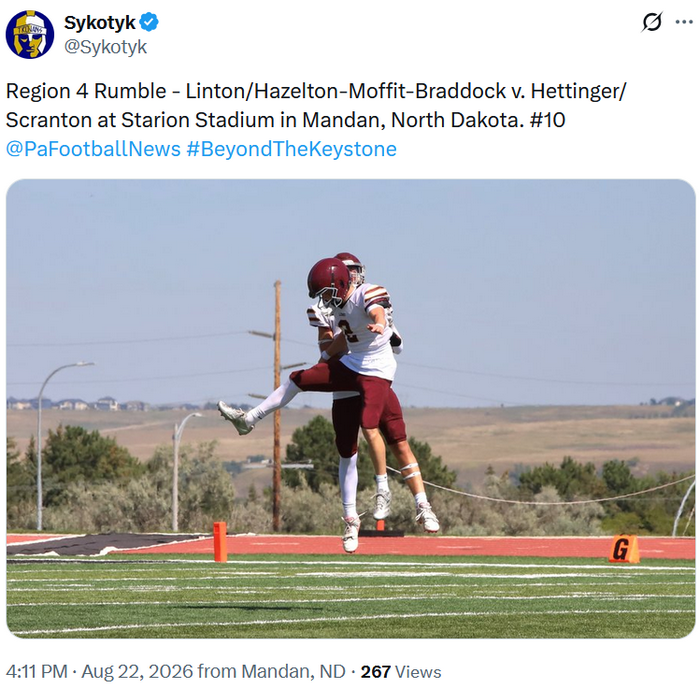Click the 4:11 PM Aug 22, 2026 timestamp
Screen dimensions: 700x689
coord(100,671)
